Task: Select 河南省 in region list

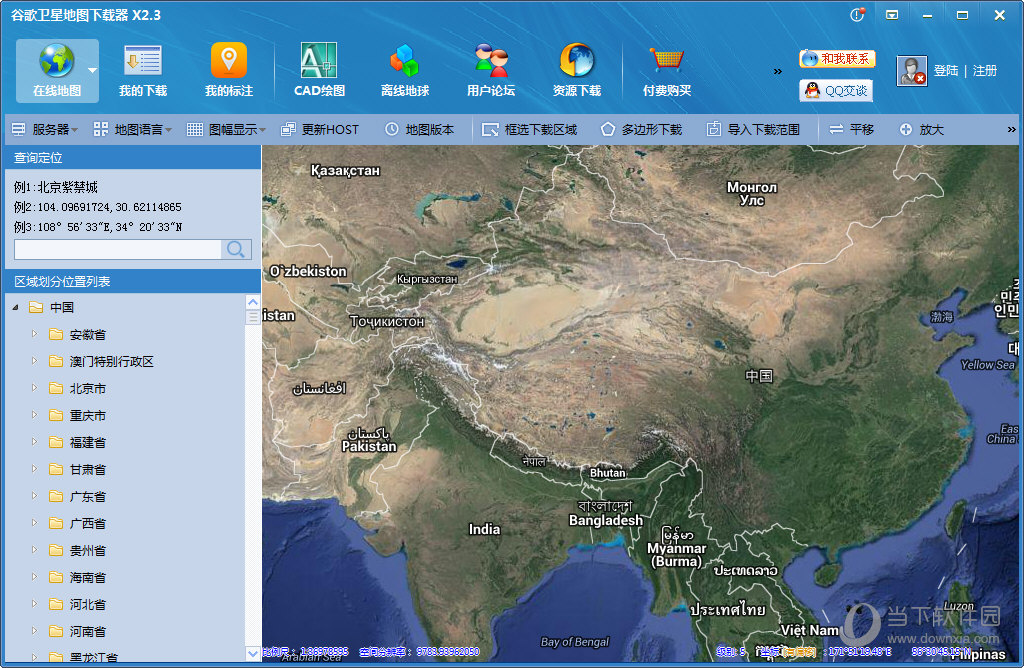Action: click(x=88, y=631)
